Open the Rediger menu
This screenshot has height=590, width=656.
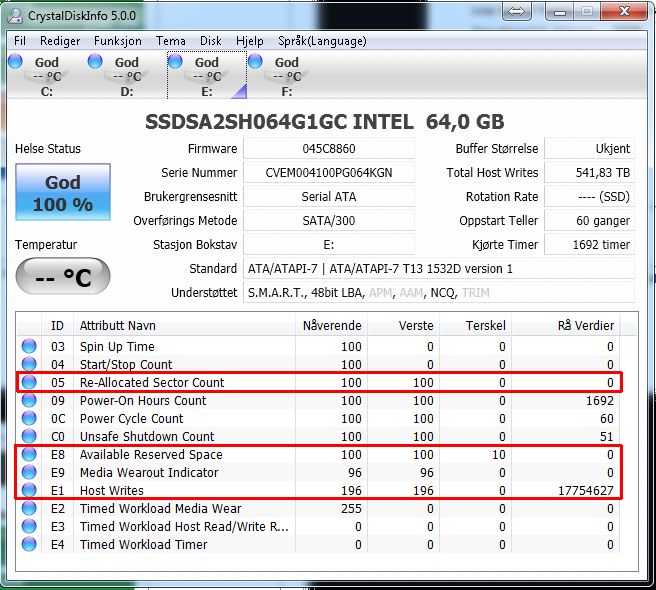pos(60,41)
